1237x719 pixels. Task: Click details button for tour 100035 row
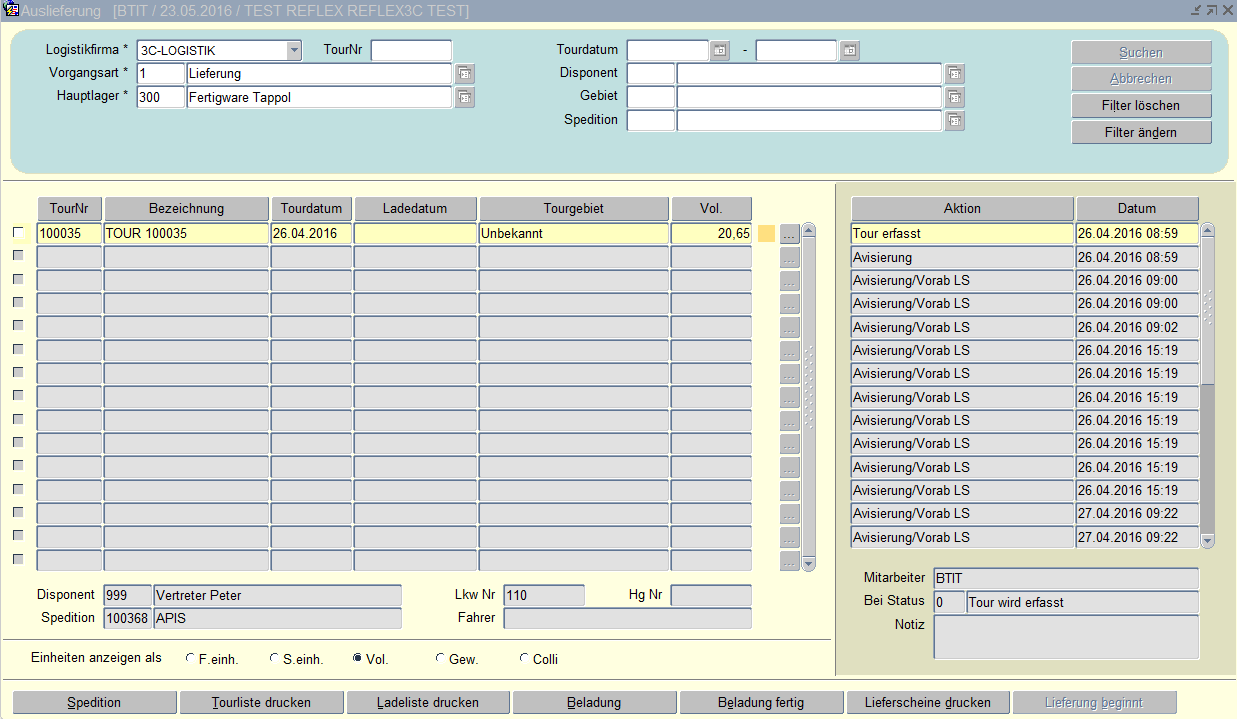[x=790, y=234]
